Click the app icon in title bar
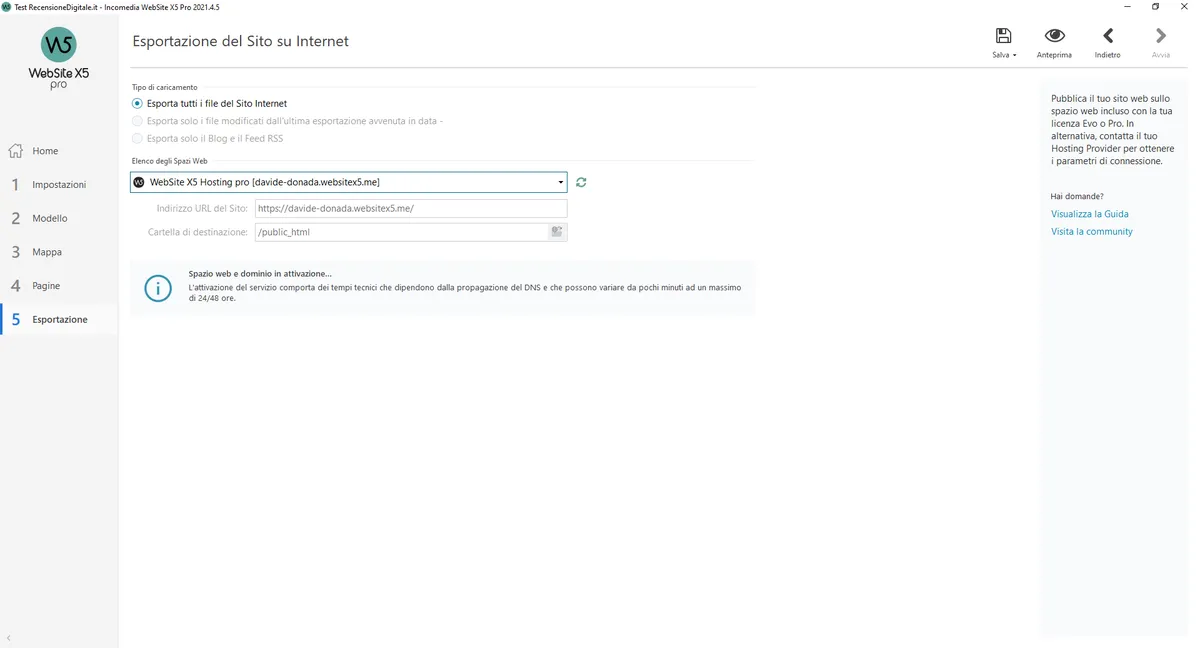 coord(7,7)
